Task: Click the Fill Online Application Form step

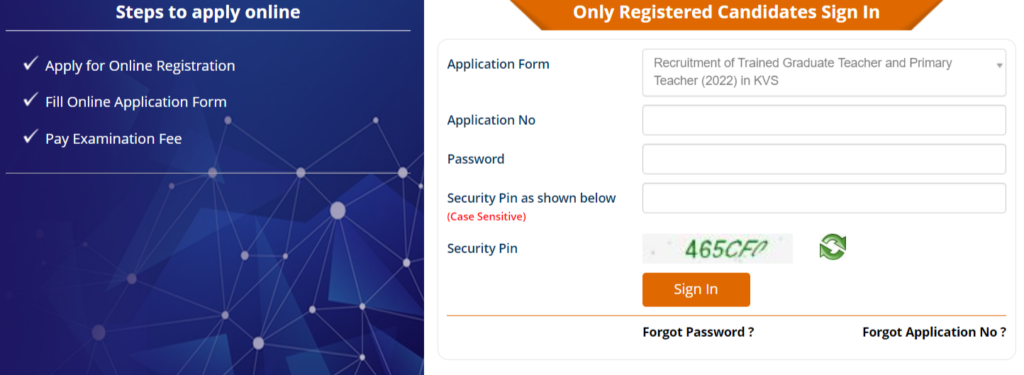Action: pyautogui.click(x=136, y=102)
